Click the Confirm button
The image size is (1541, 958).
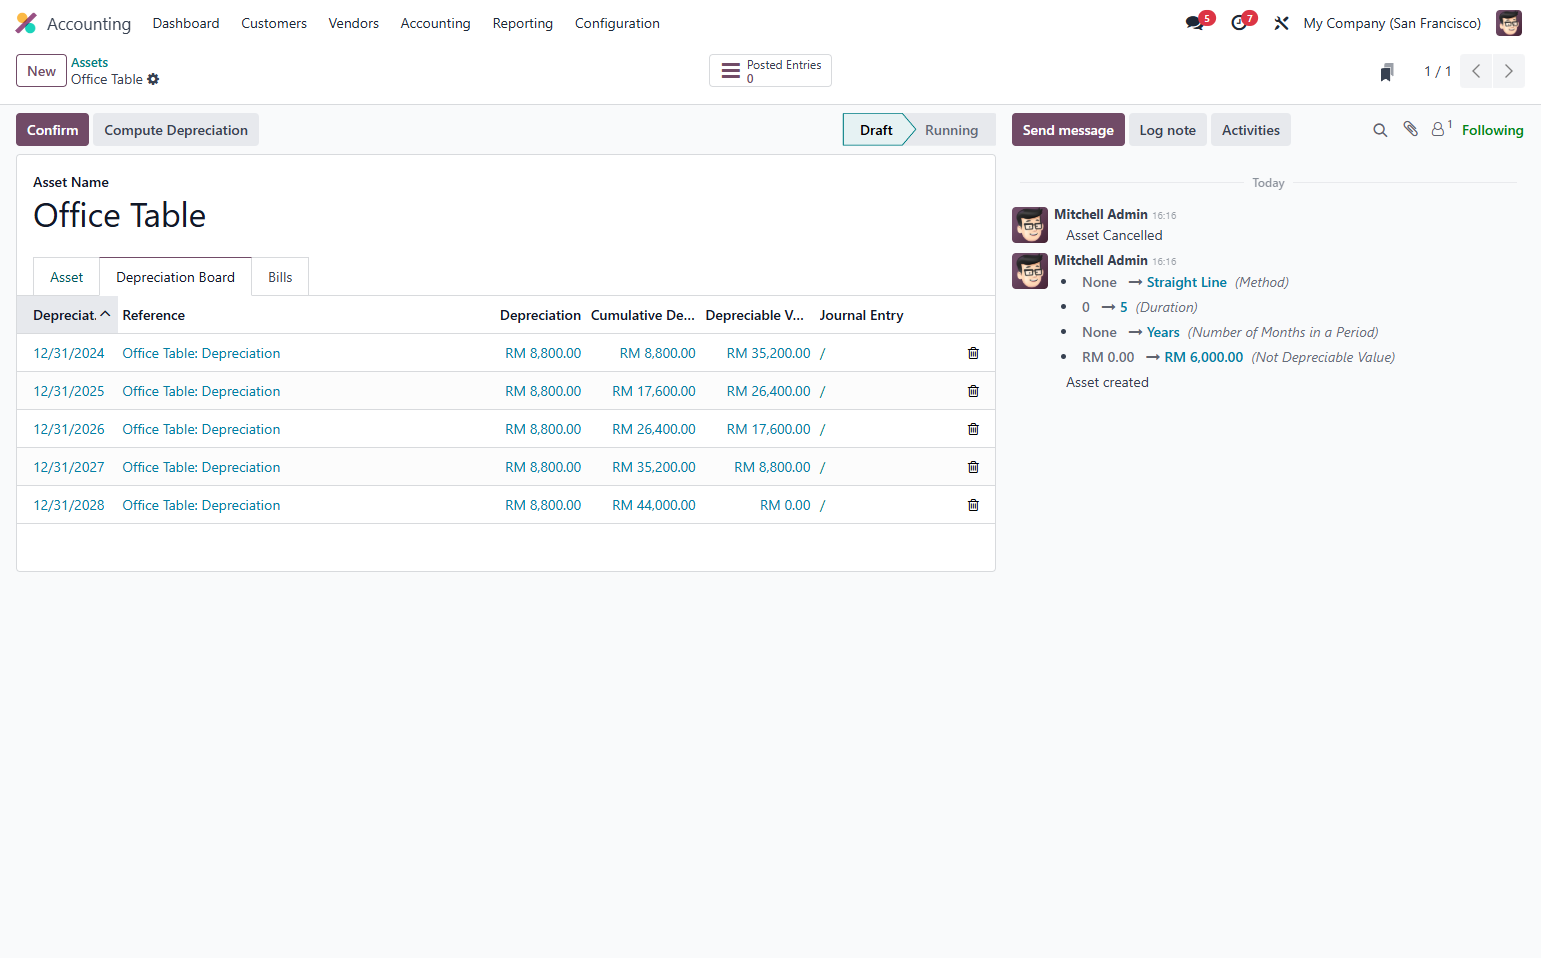pos(52,130)
